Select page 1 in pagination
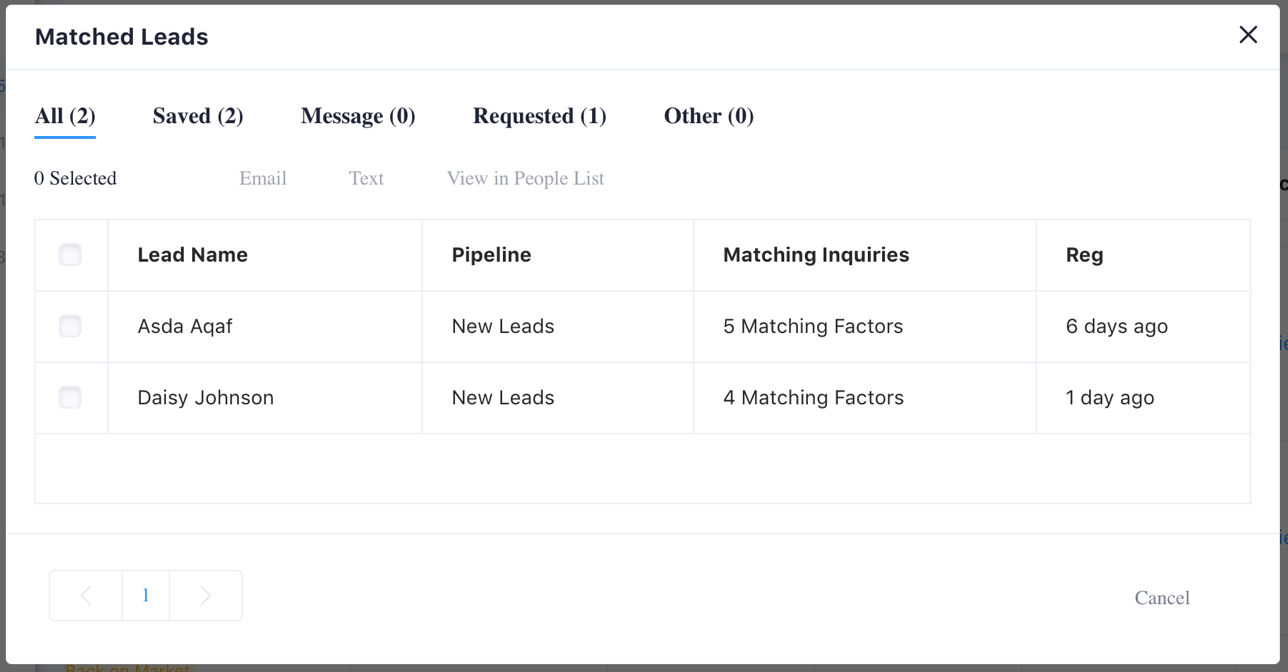The image size is (1288, 672). pos(146,596)
